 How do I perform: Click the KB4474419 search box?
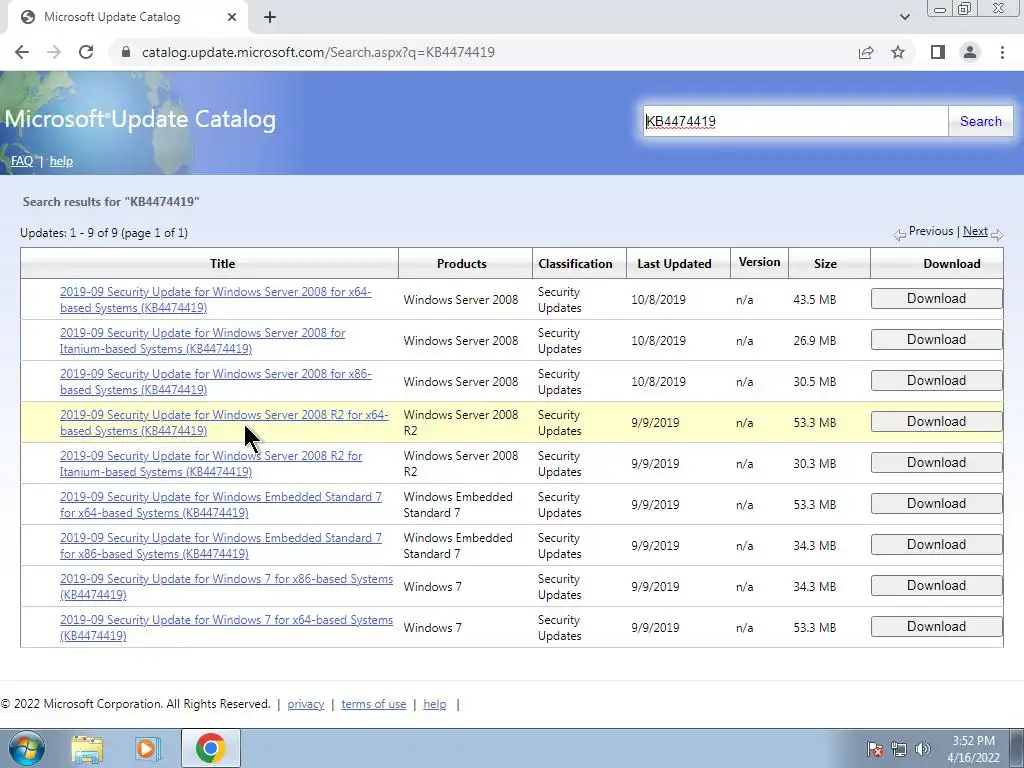coord(795,121)
